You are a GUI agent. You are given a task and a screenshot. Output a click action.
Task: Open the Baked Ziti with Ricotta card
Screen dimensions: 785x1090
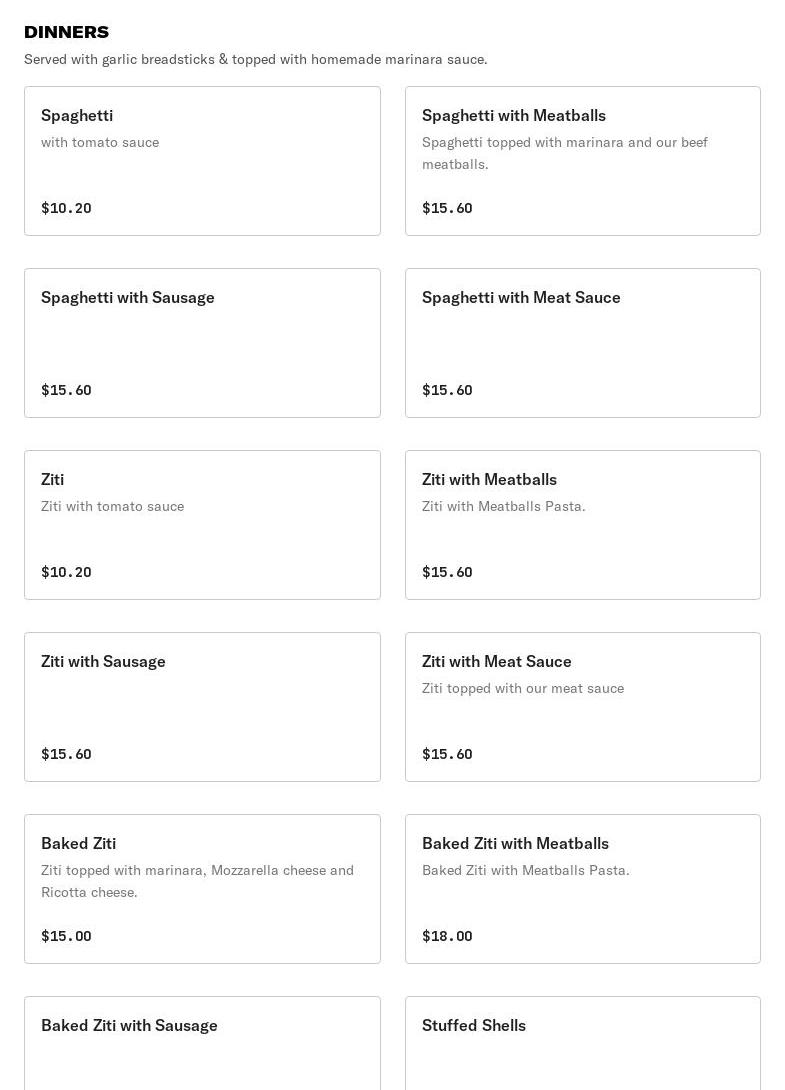click(x=202, y=889)
